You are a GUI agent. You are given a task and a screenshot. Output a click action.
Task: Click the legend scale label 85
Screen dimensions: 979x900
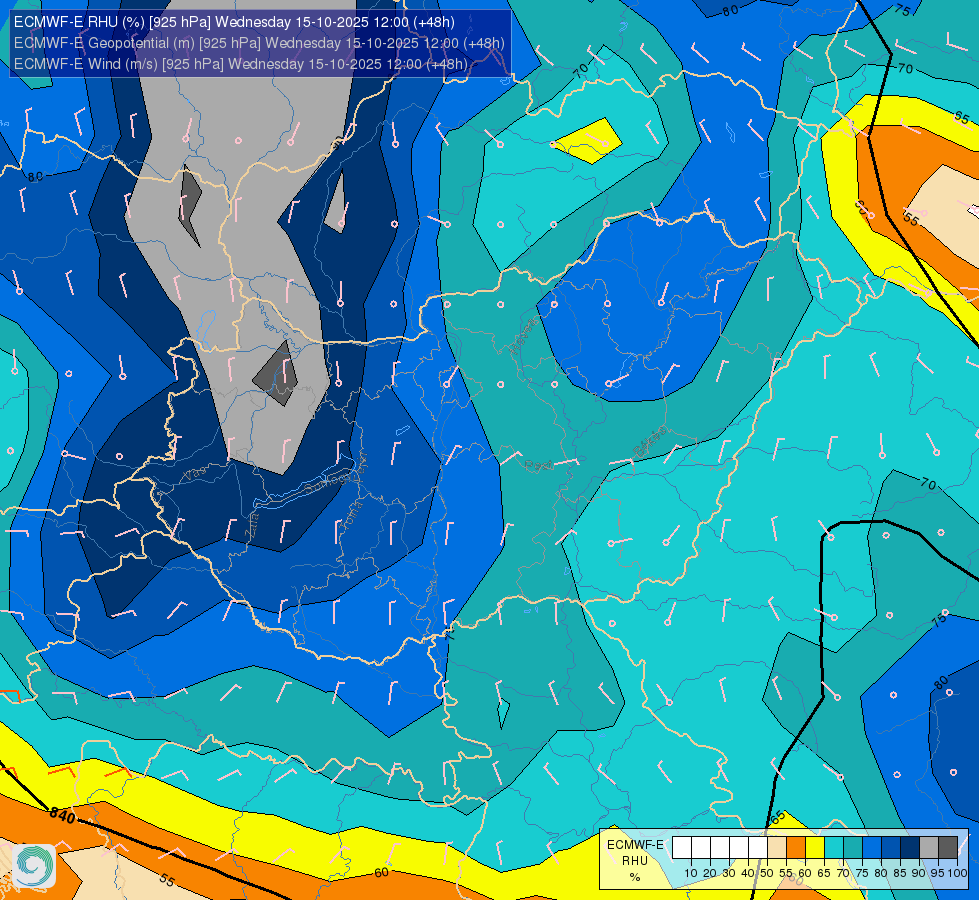[x=900, y=873]
